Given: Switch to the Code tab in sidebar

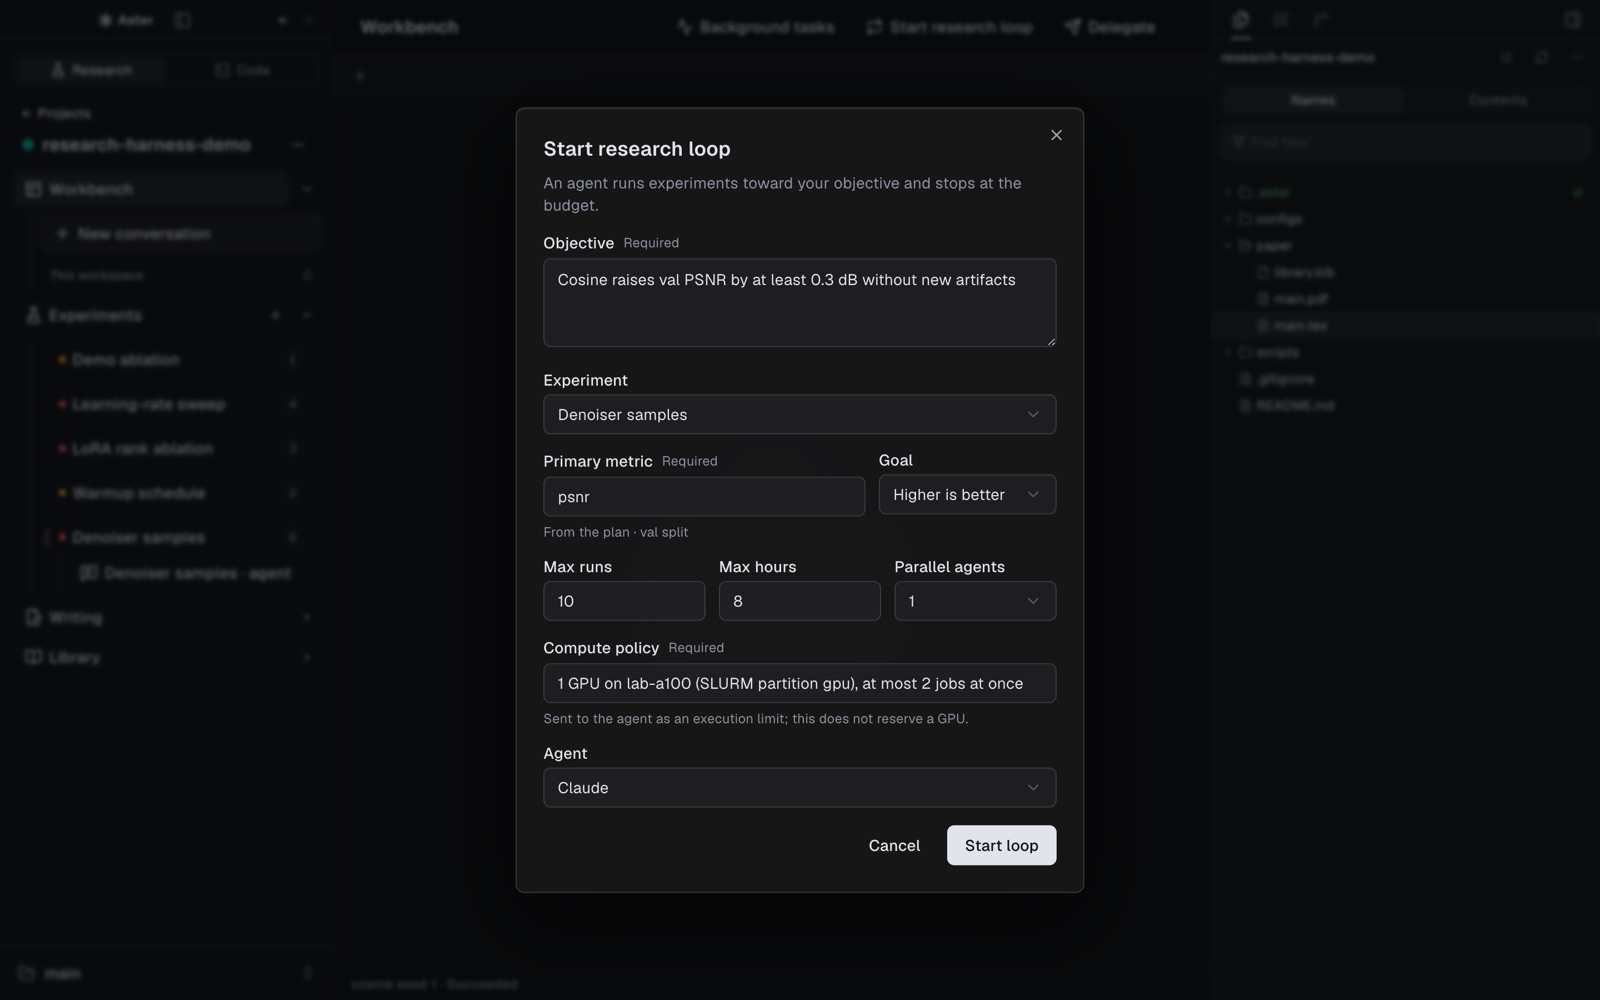Looking at the screenshot, I should pos(243,70).
